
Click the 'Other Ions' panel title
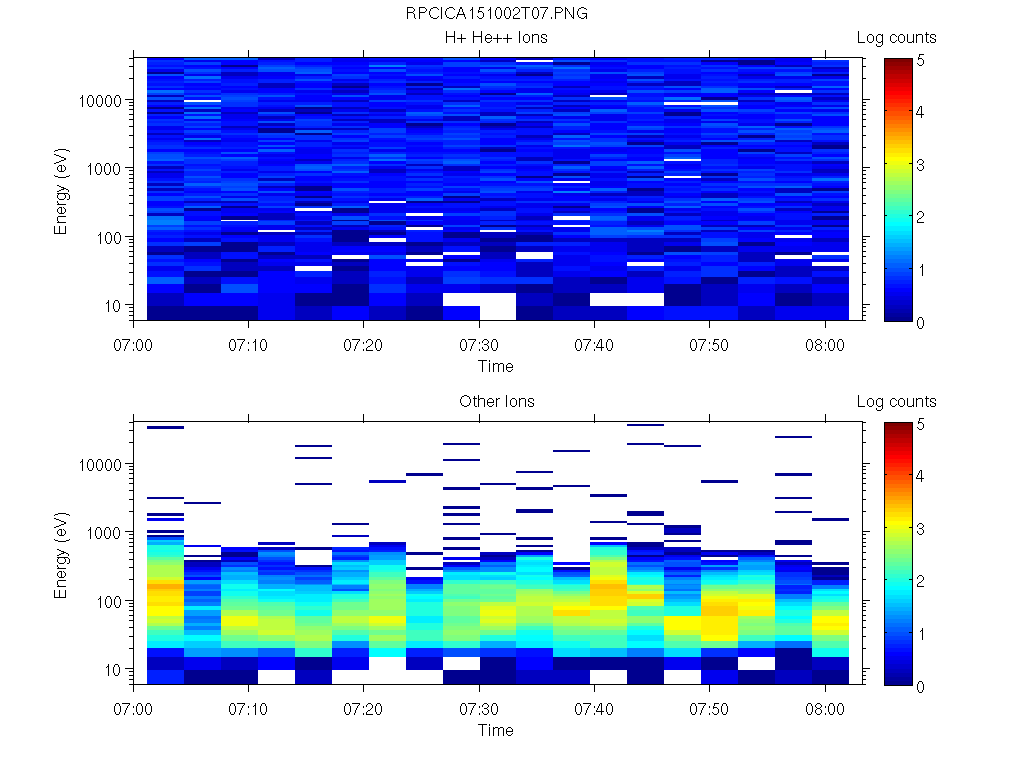click(496, 401)
